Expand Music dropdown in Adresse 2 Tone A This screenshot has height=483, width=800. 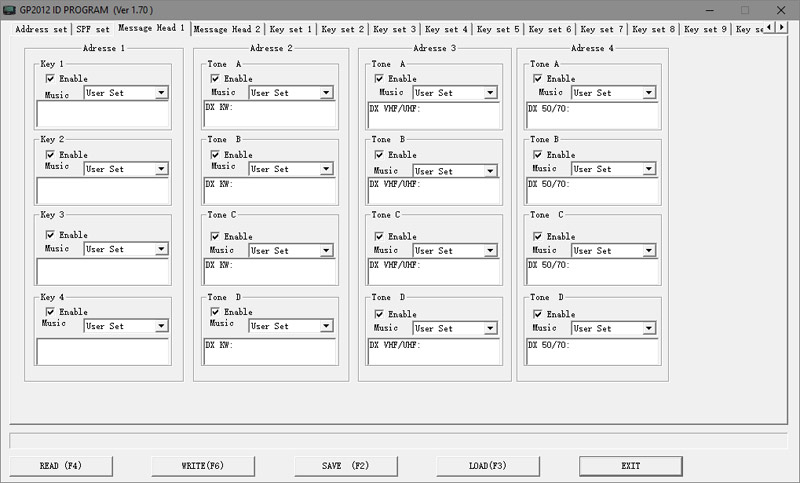coord(326,93)
